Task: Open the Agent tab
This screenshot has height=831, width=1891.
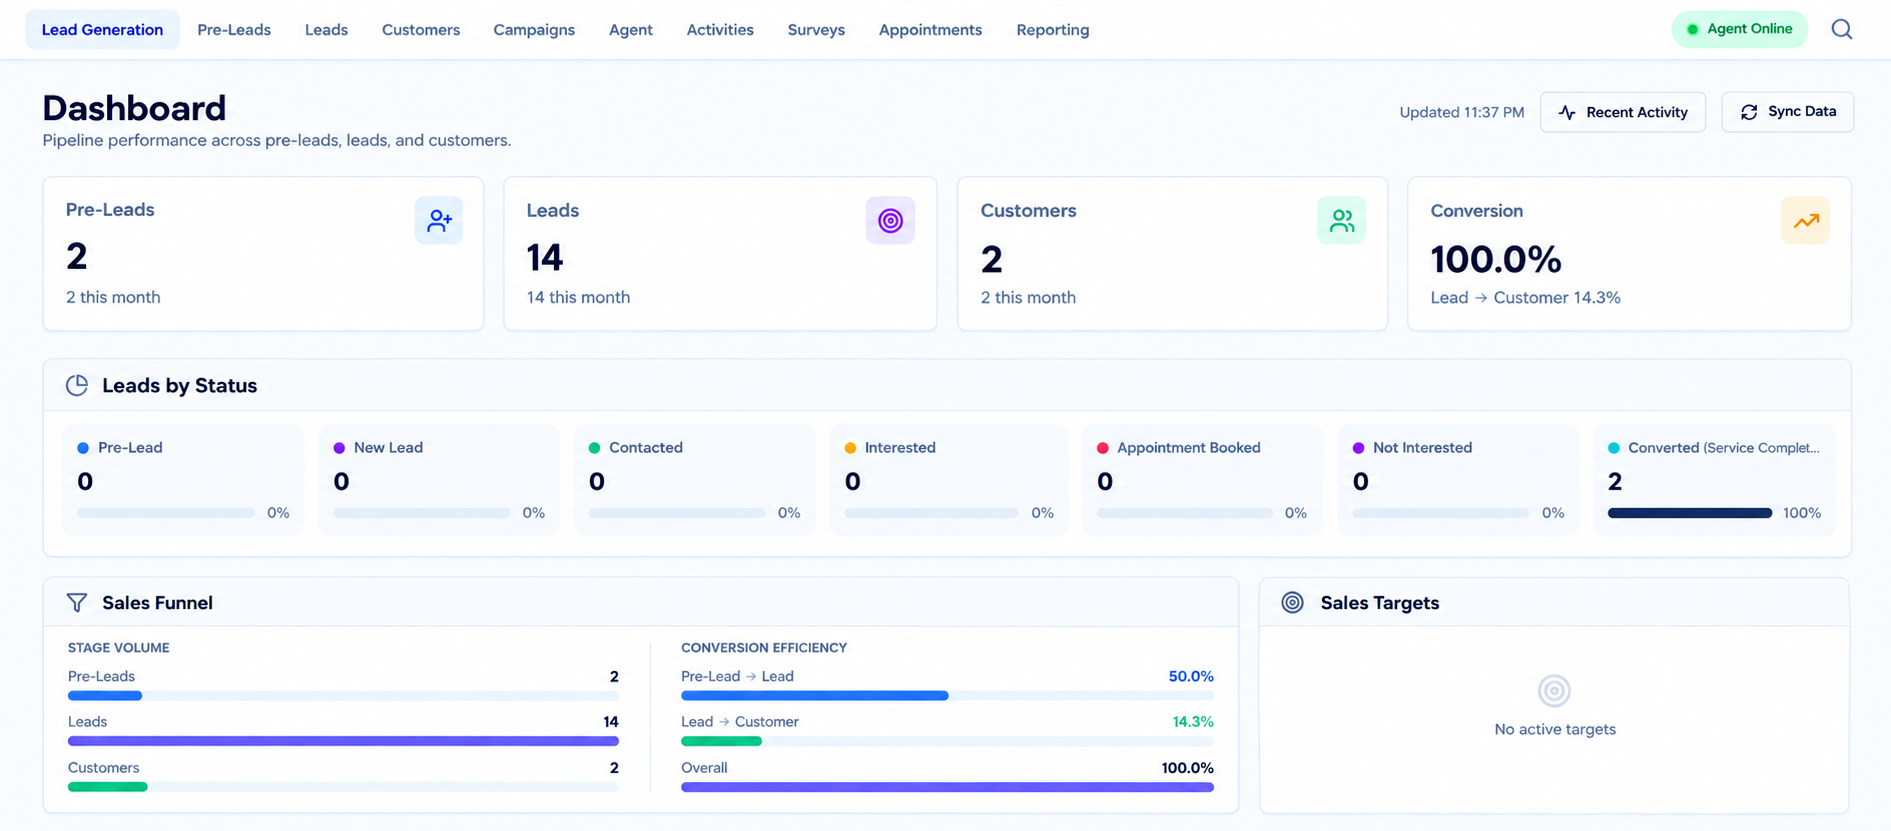Action: click(x=631, y=30)
